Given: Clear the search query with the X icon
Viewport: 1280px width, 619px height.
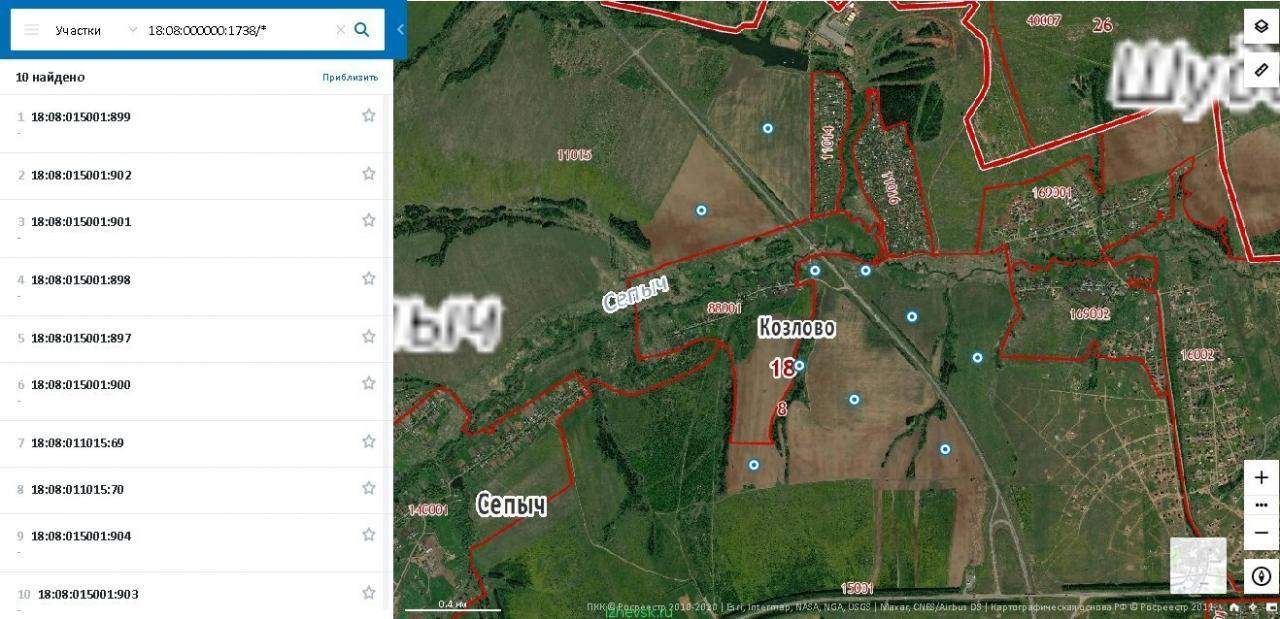Looking at the screenshot, I should (x=340, y=30).
